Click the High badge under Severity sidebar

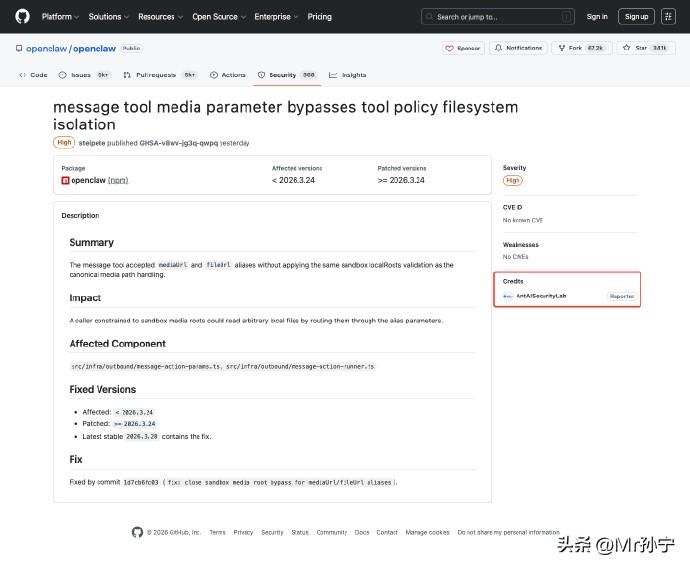point(512,180)
